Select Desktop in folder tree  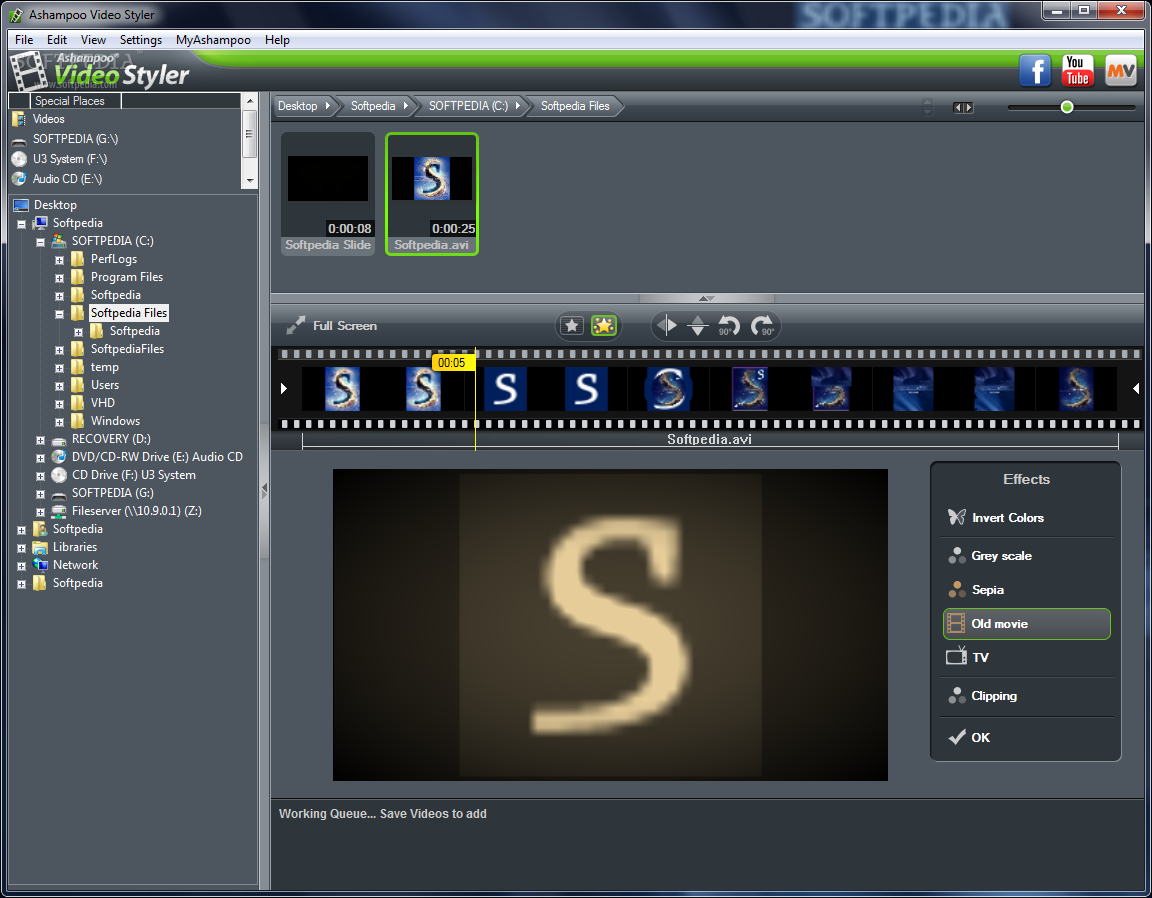click(x=55, y=205)
